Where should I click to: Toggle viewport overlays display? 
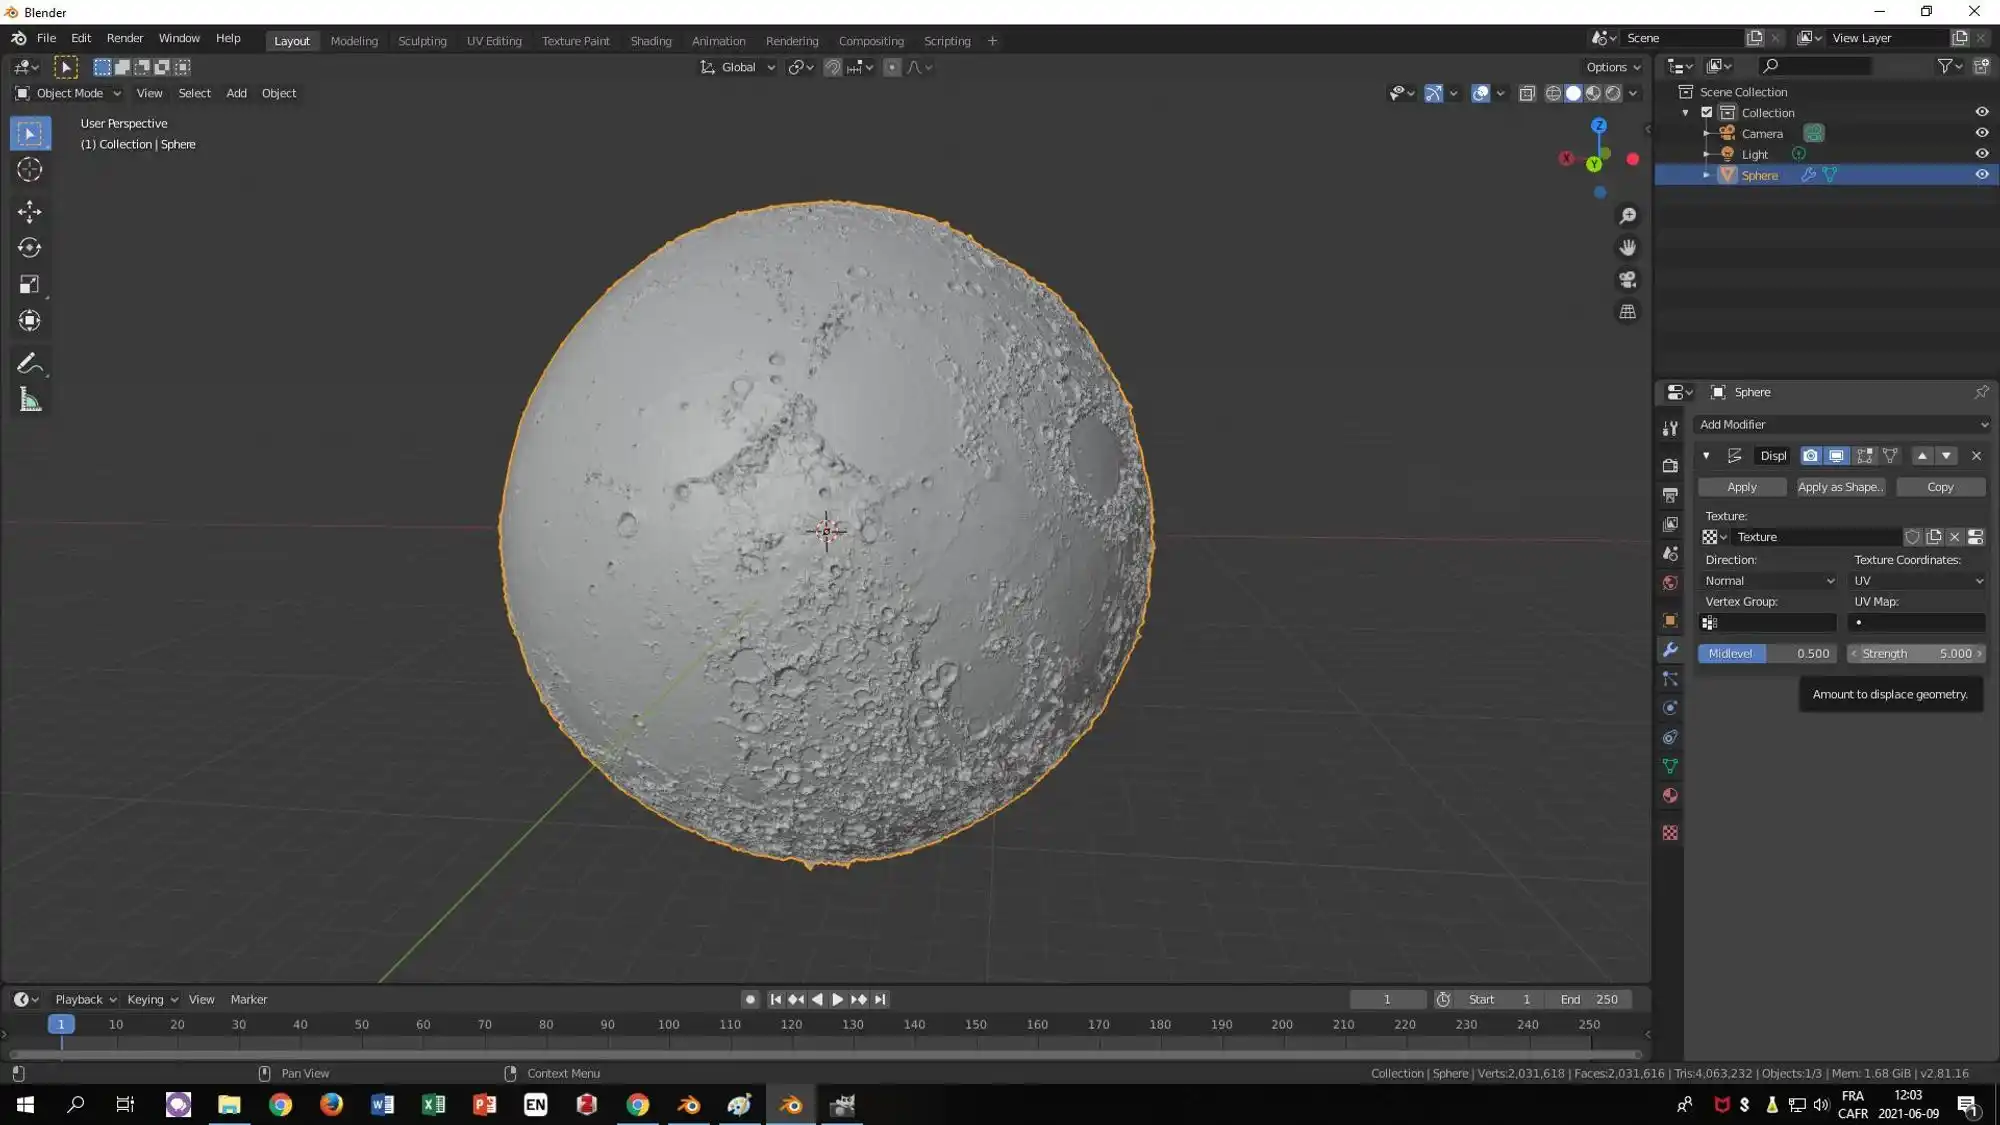[x=1481, y=93]
